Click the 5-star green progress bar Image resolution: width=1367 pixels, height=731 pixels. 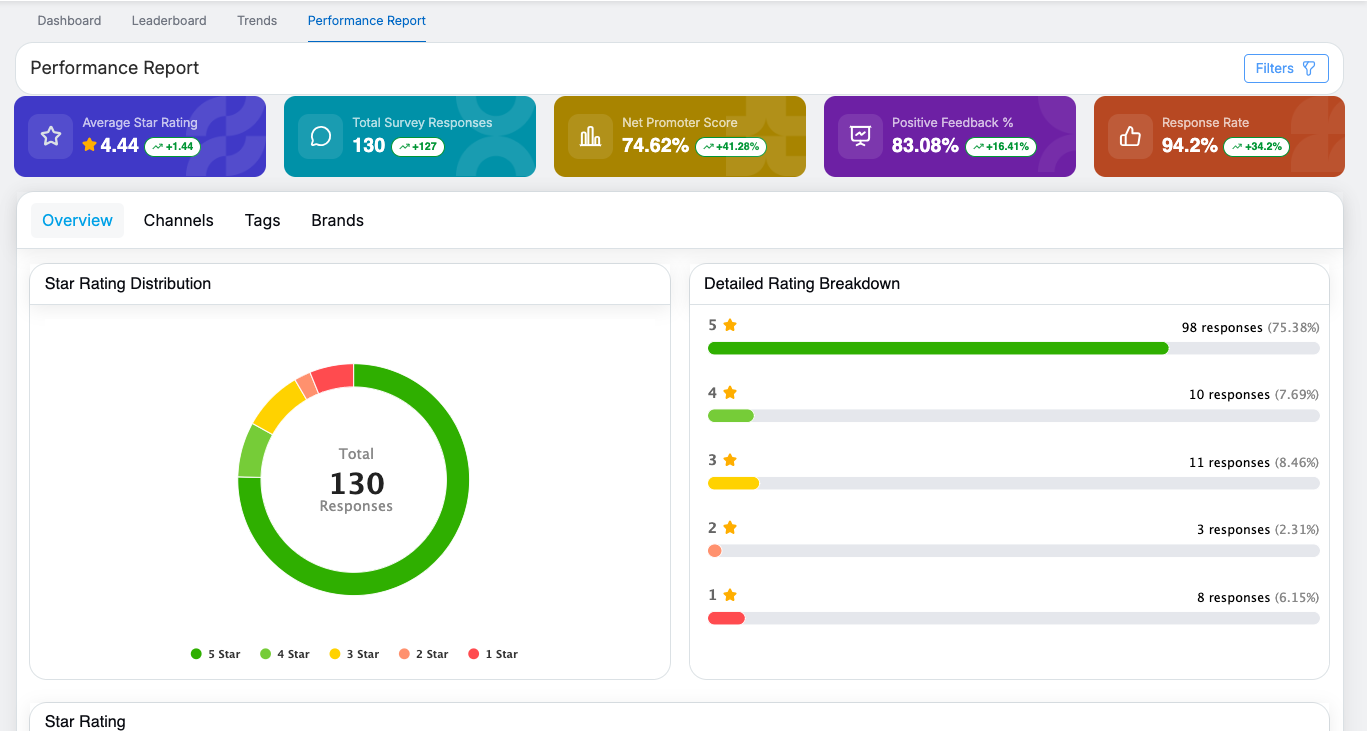[x=937, y=348]
